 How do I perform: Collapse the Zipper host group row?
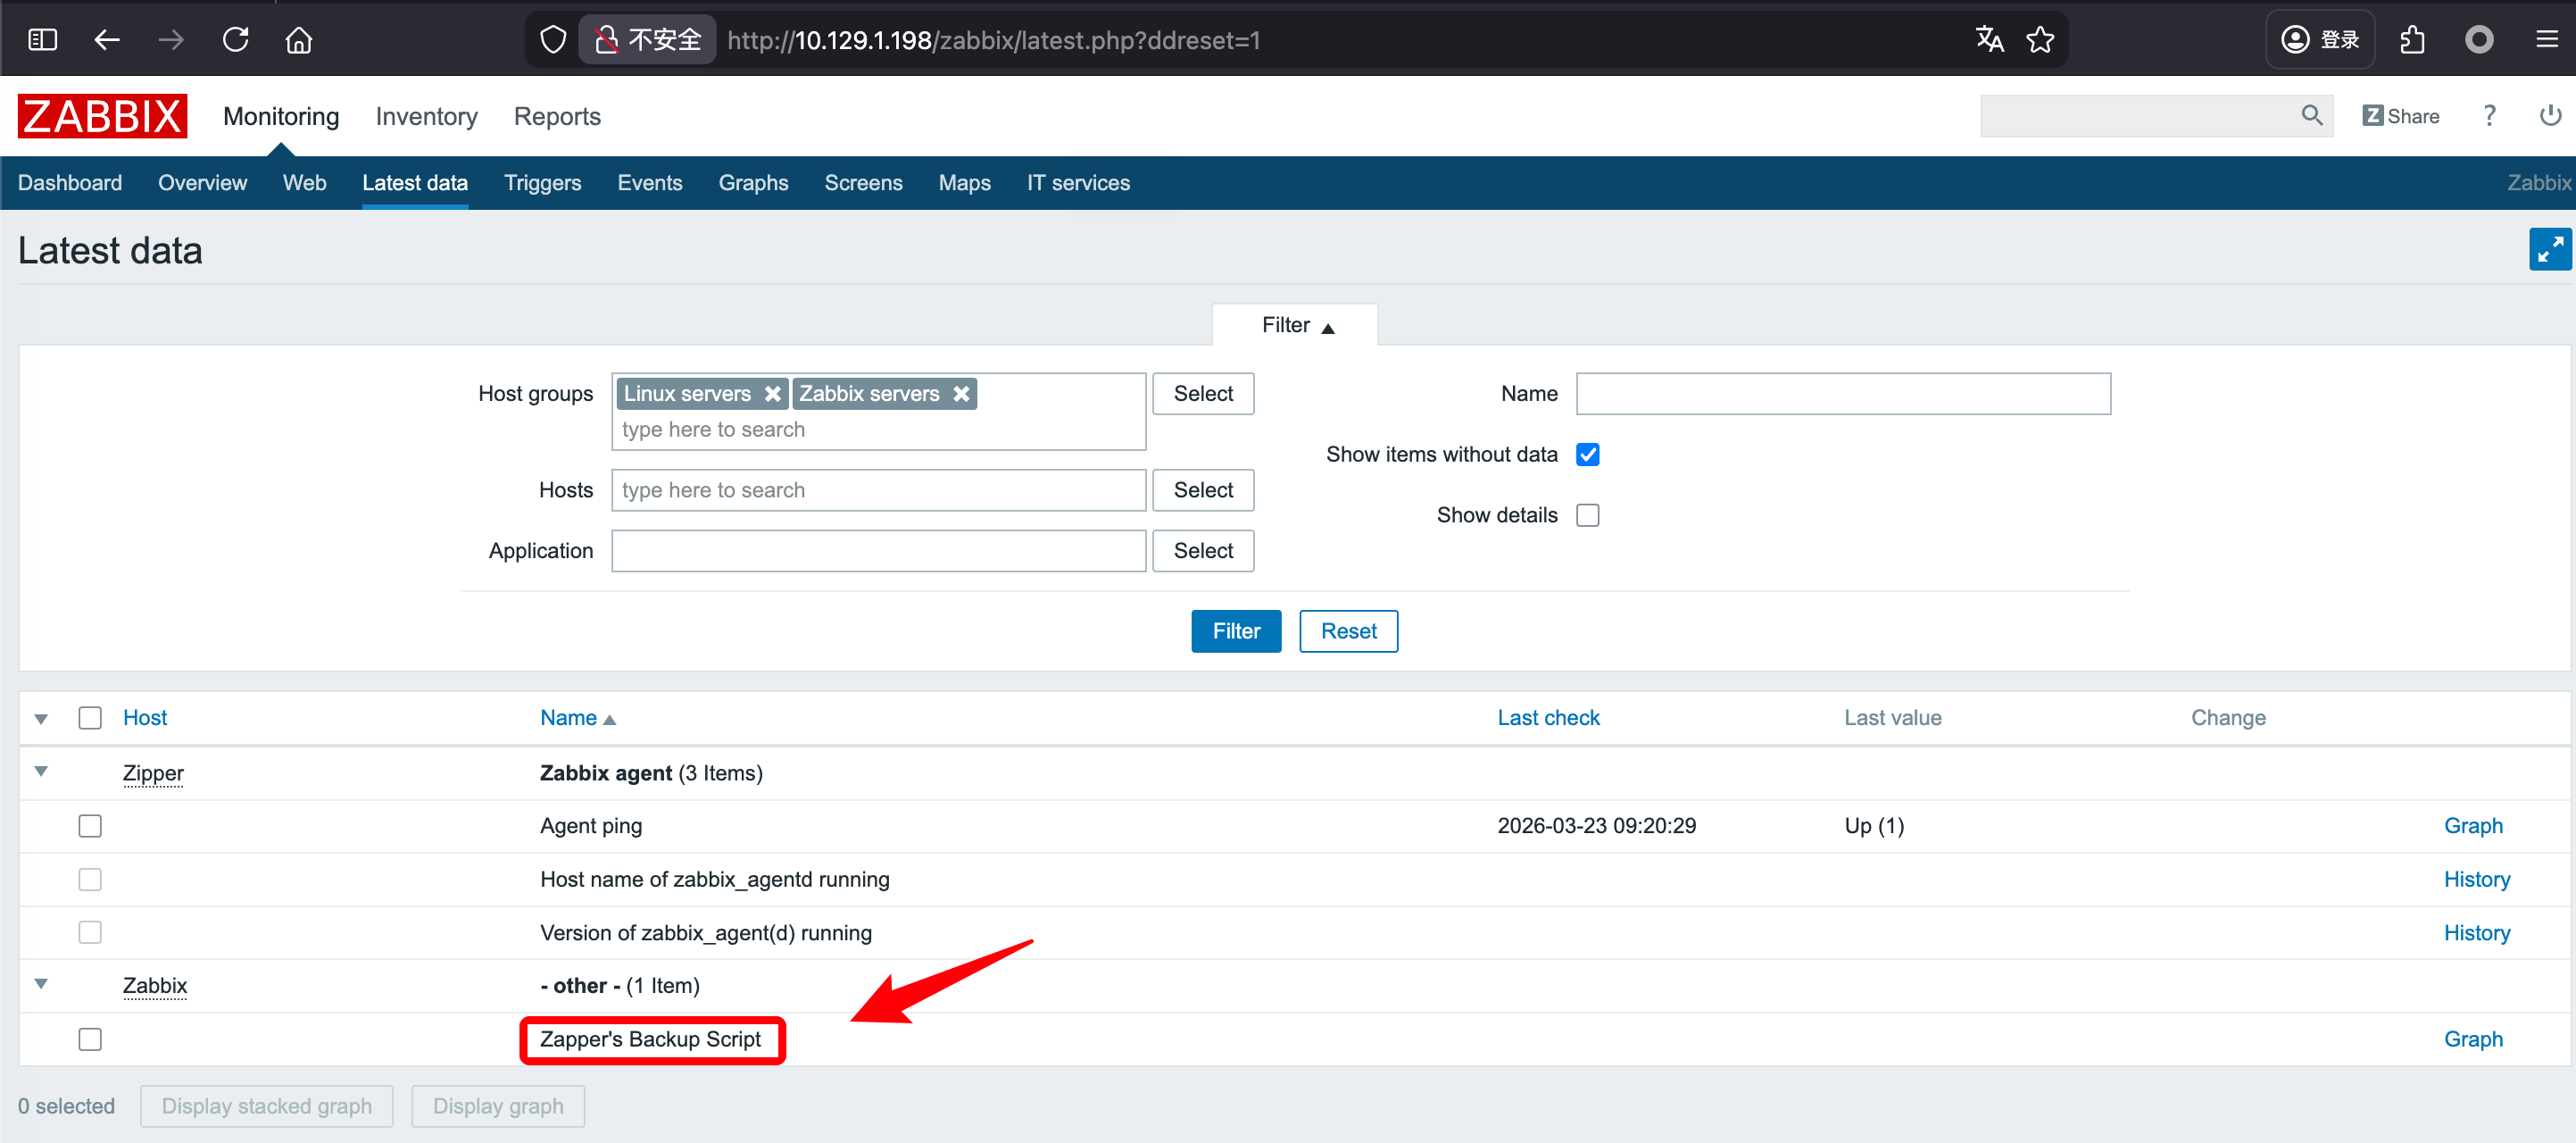pos(41,772)
